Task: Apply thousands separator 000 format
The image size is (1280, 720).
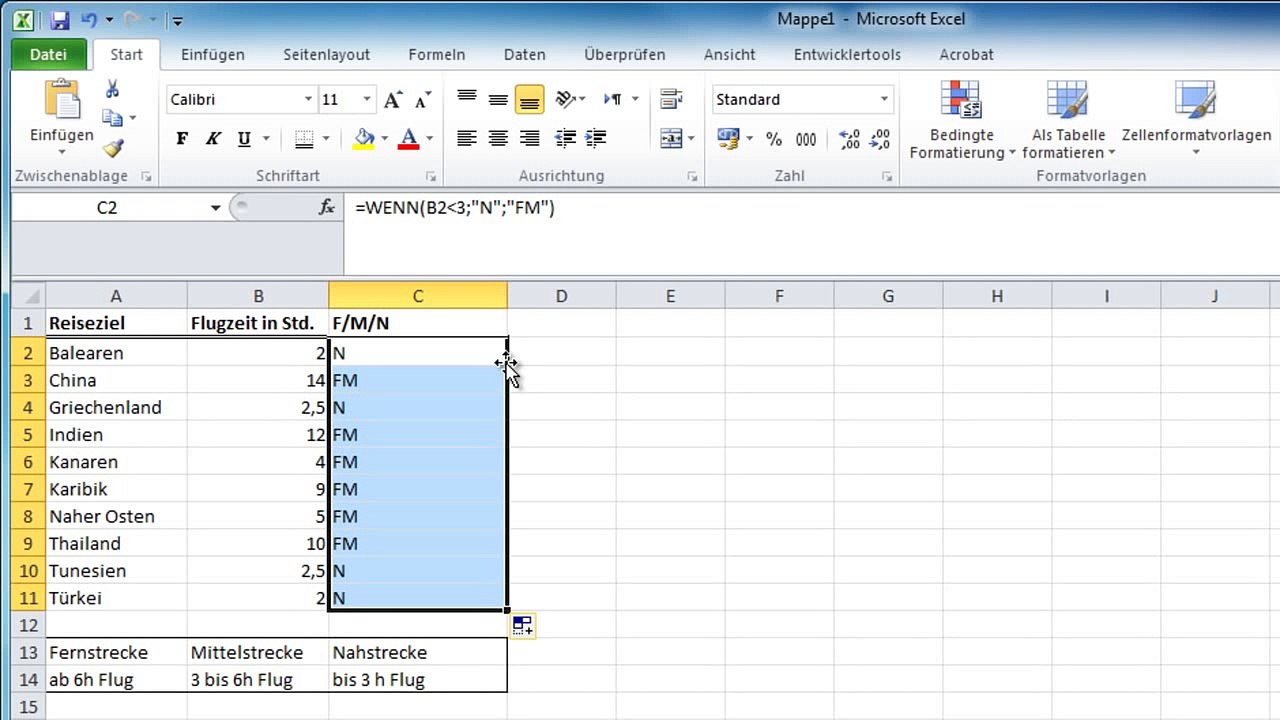Action: point(806,139)
